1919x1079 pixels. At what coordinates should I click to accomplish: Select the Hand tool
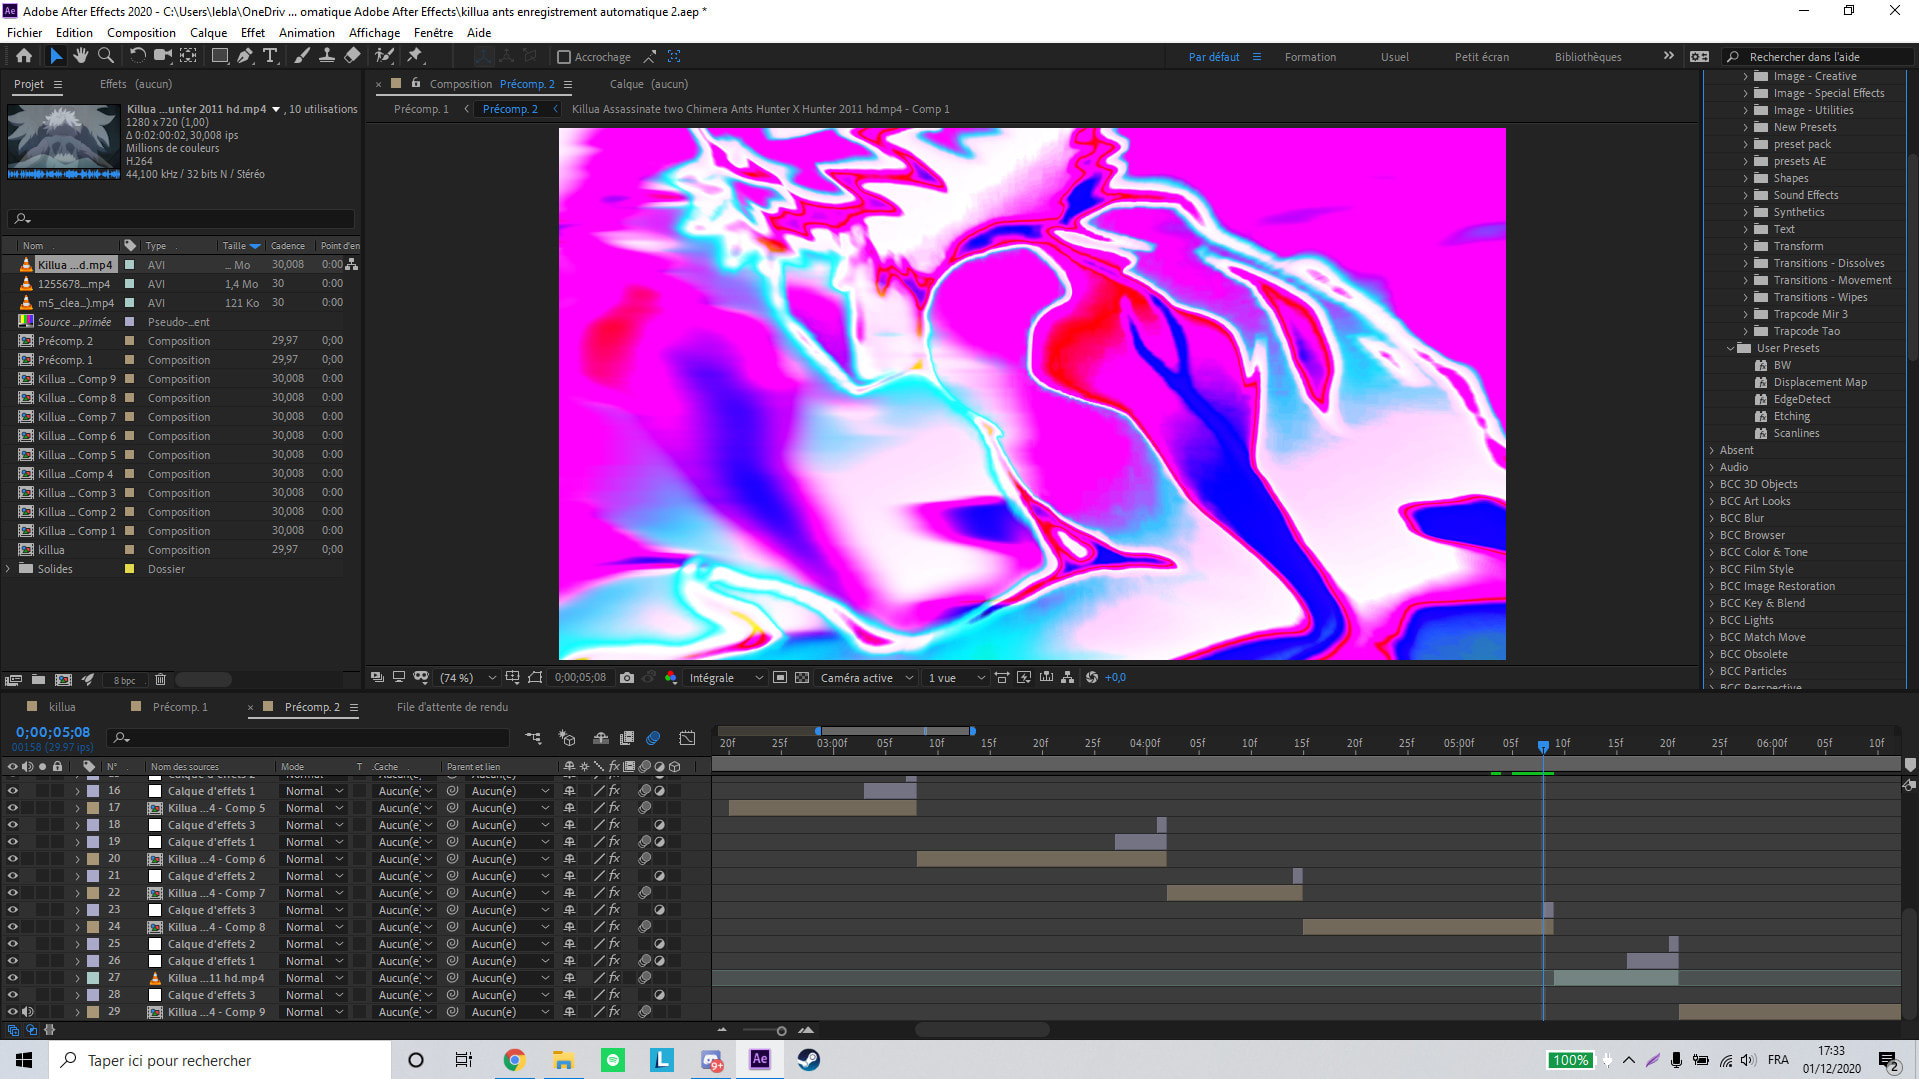point(81,56)
